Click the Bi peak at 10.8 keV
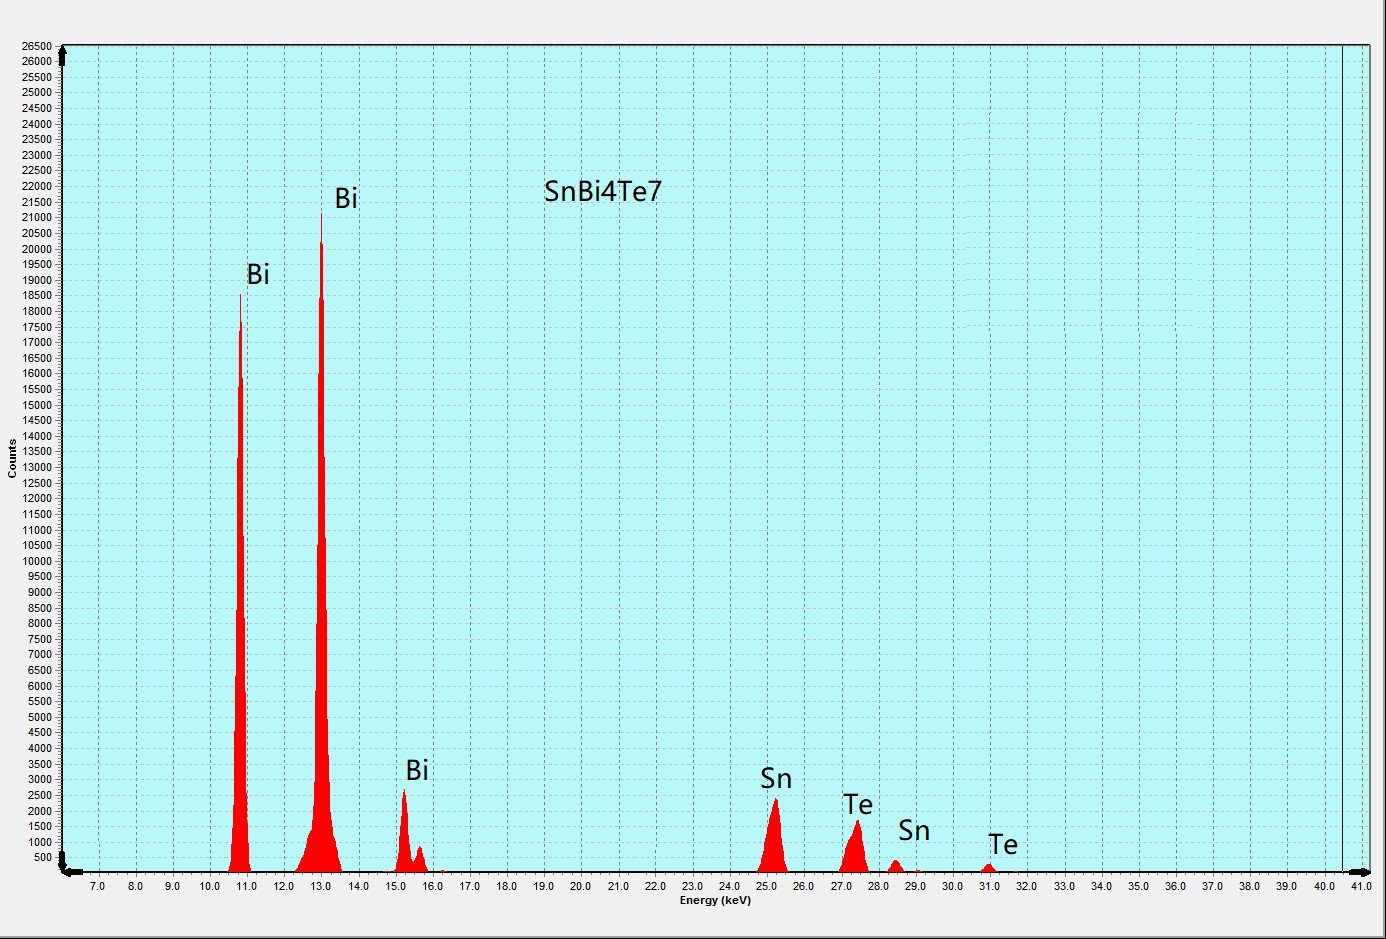Screen dimensions: 1386x939 240,580
